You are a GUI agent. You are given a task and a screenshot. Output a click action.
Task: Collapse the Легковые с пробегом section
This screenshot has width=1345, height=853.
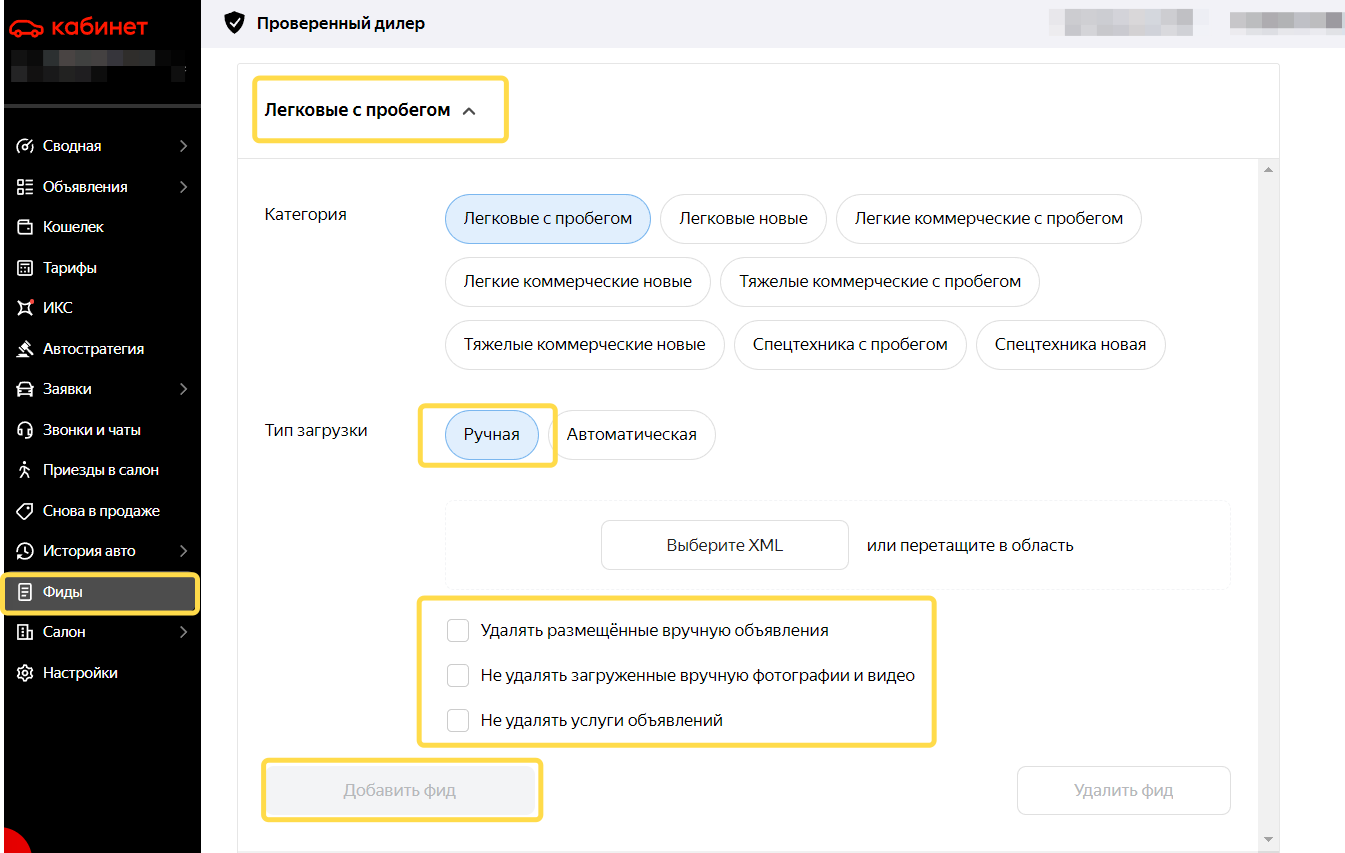pyautogui.click(x=469, y=111)
